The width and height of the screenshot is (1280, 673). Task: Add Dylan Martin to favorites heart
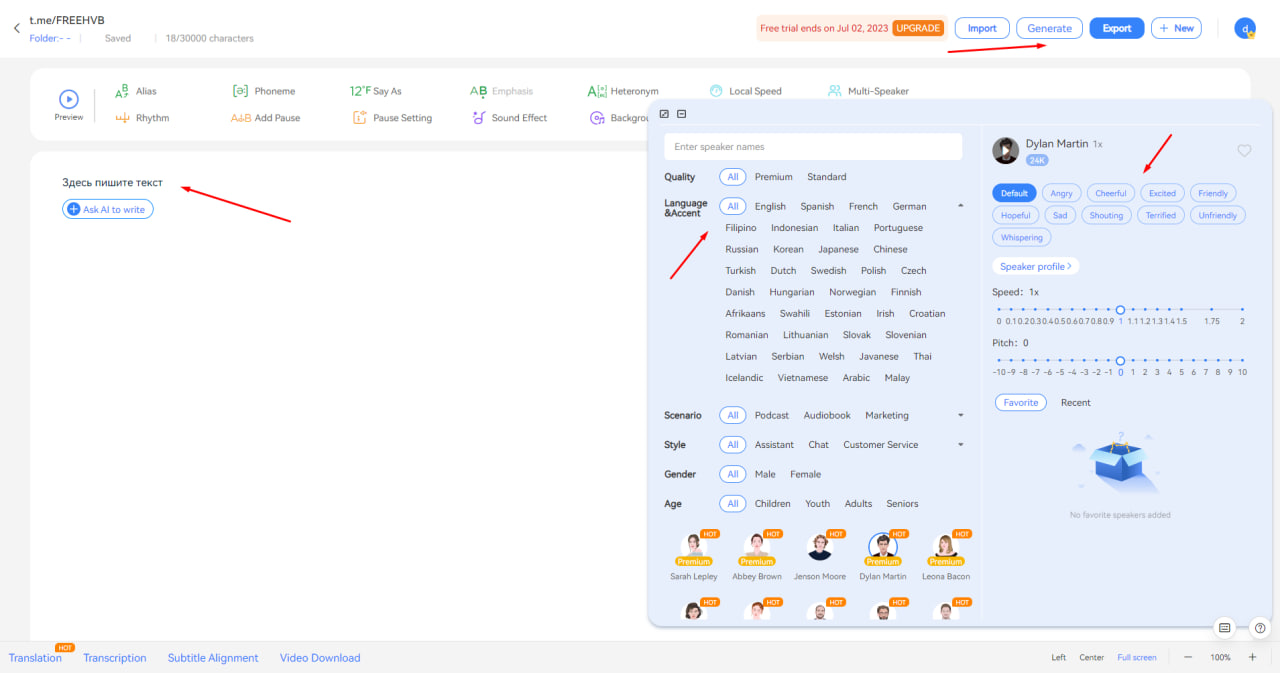1244,151
